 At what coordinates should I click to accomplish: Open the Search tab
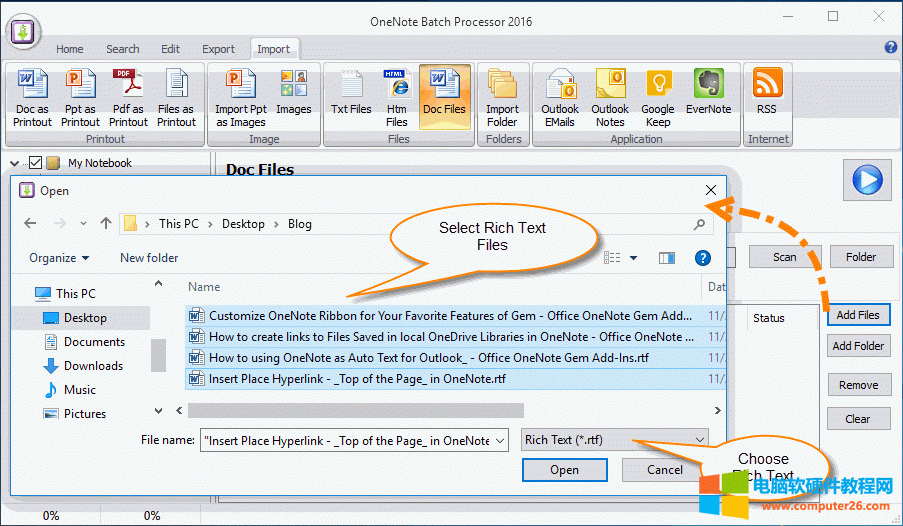pos(123,49)
